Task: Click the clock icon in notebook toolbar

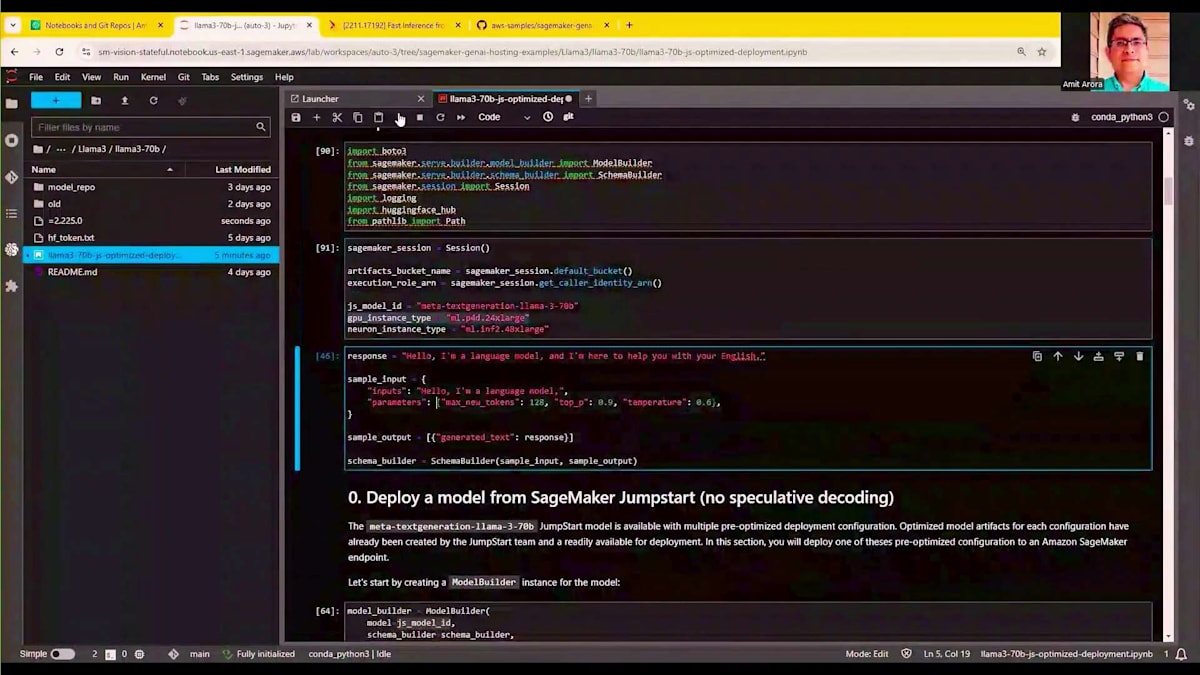Action: (548, 117)
